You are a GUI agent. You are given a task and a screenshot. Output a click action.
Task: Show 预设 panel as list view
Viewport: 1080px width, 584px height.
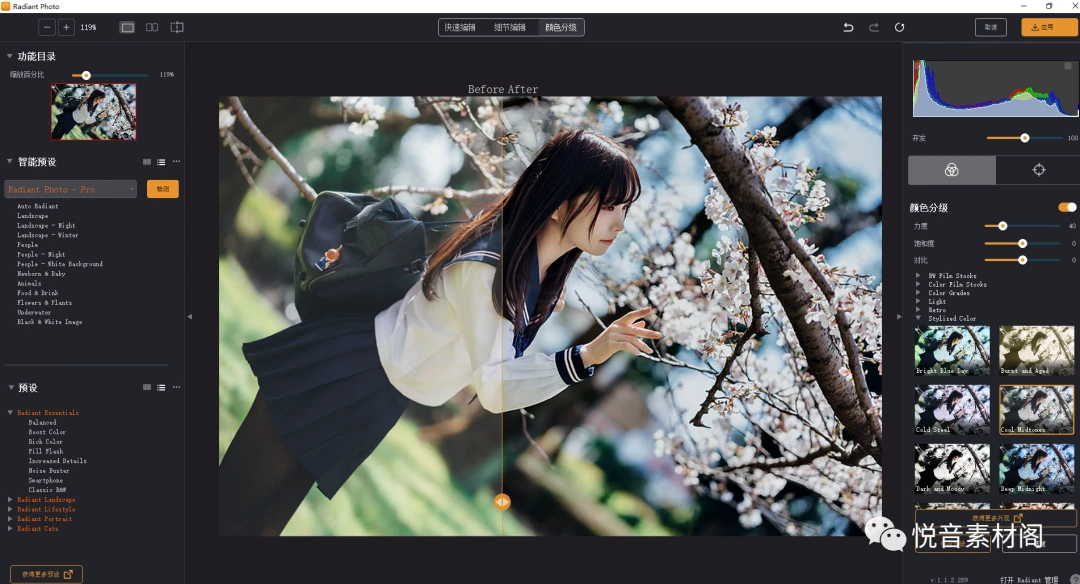click(x=161, y=388)
